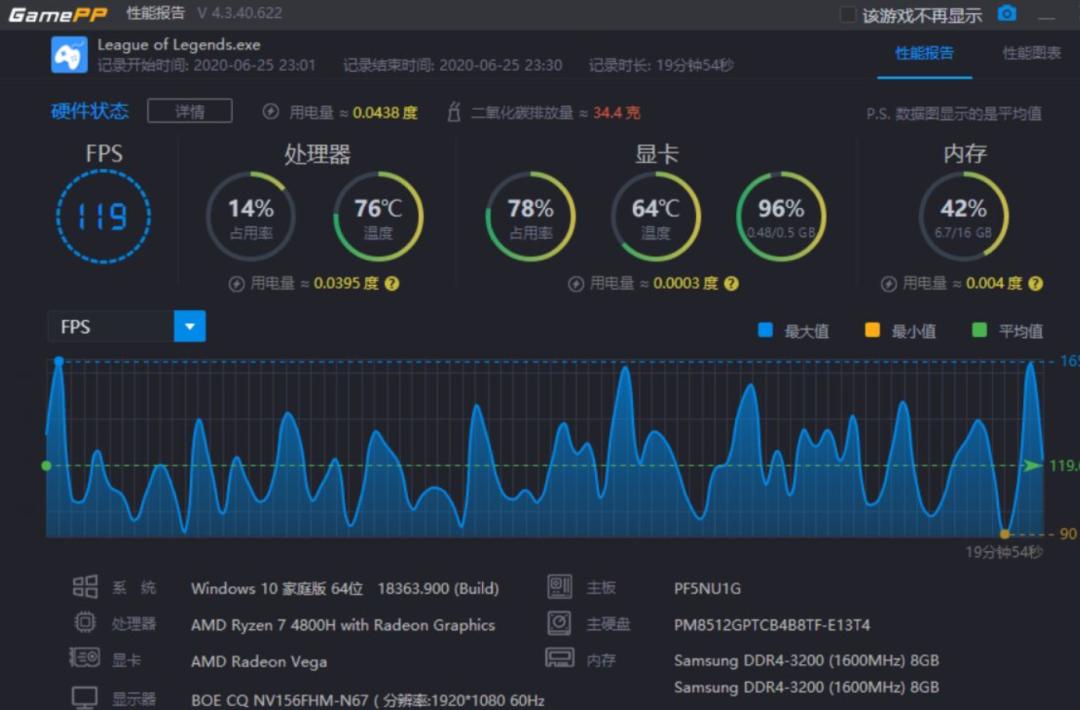Viewport: 1080px width, 710px height.
Task: Click the 性能报告 label in title bar
Action: pyautogui.click(x=156, y=12)
